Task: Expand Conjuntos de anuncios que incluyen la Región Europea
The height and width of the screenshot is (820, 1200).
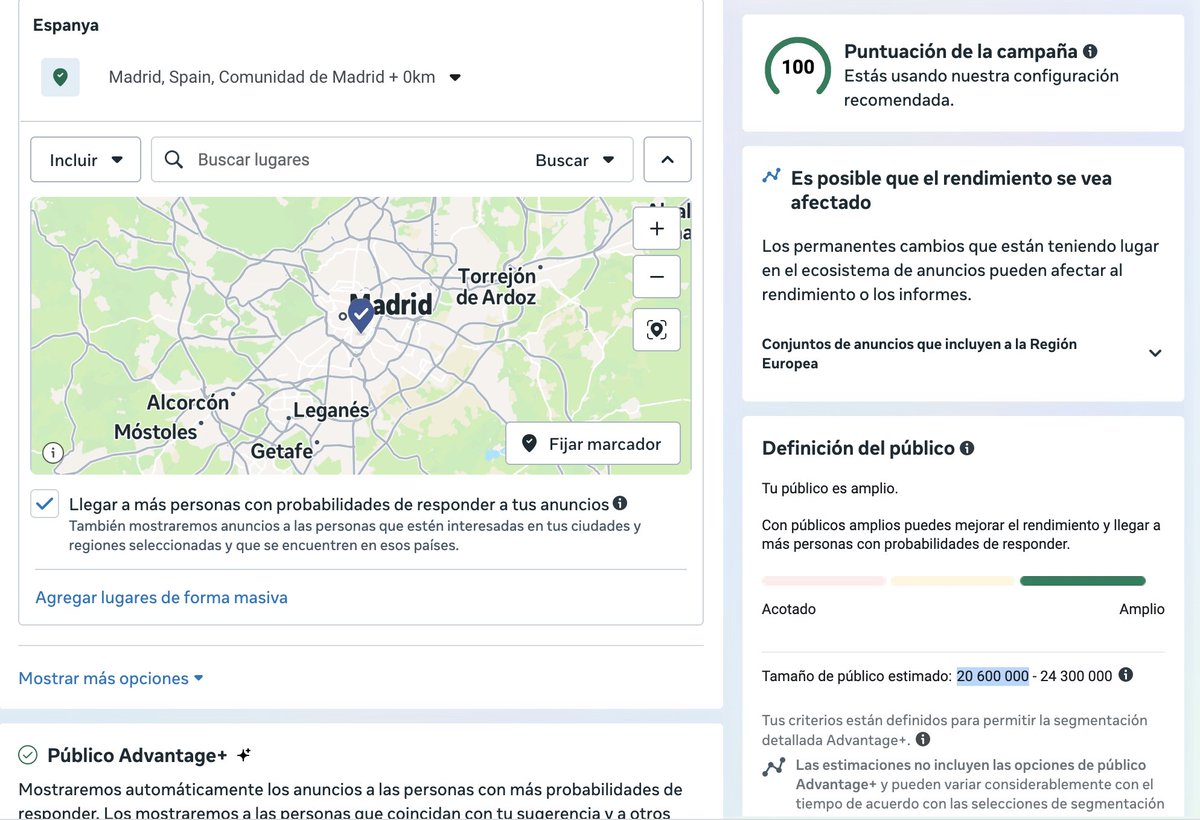Action: pyautogui.click(x=1155, y=353)
